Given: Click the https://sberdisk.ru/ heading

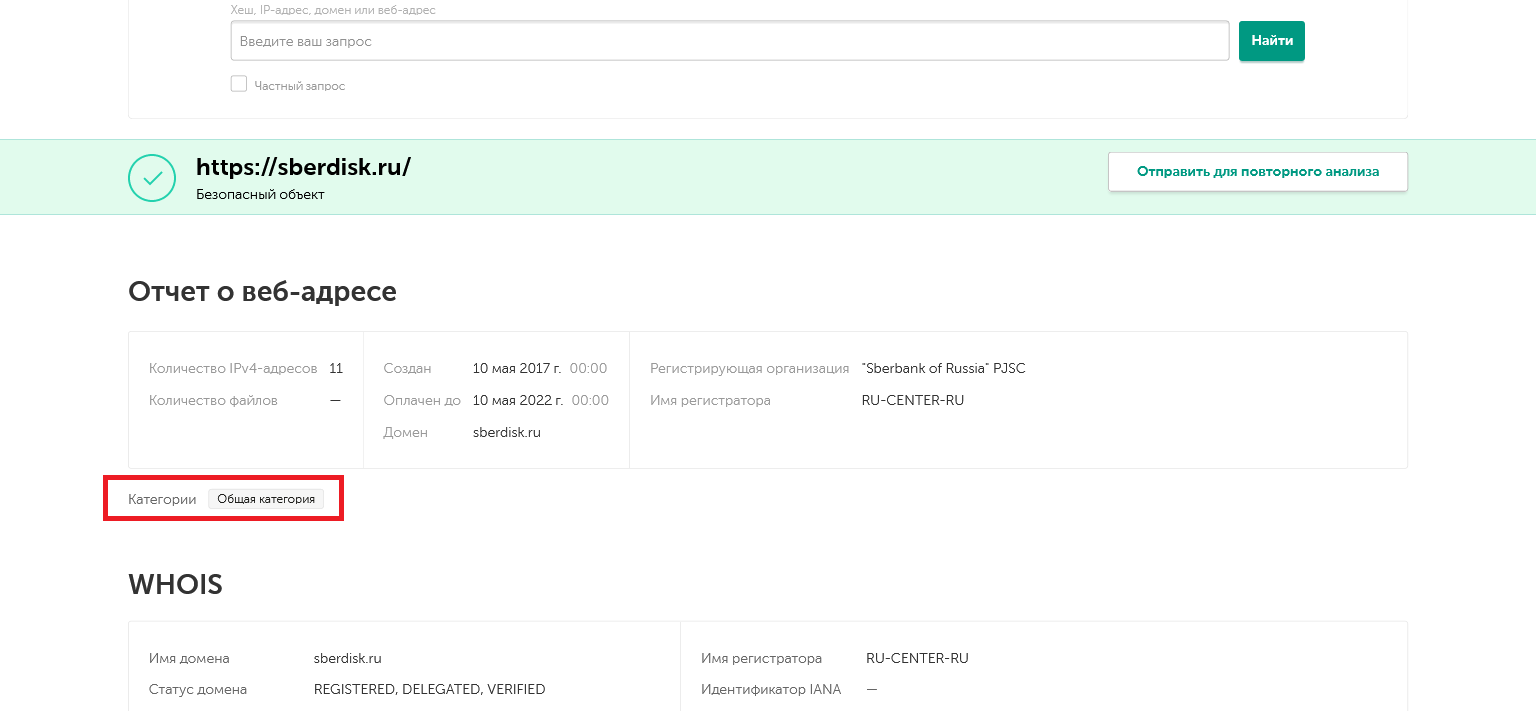Looking at the screenshot, I should 303,167.
